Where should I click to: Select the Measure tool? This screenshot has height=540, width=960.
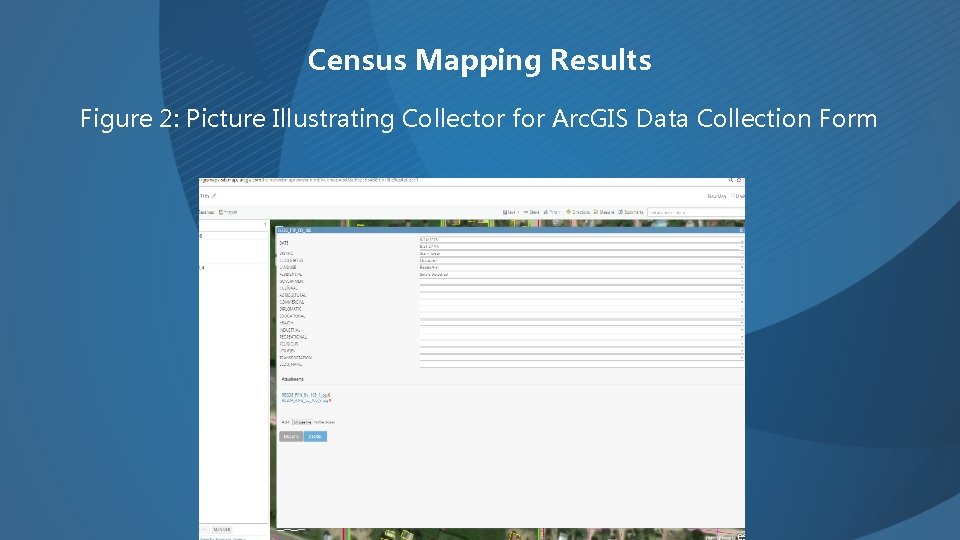point(604,212)
